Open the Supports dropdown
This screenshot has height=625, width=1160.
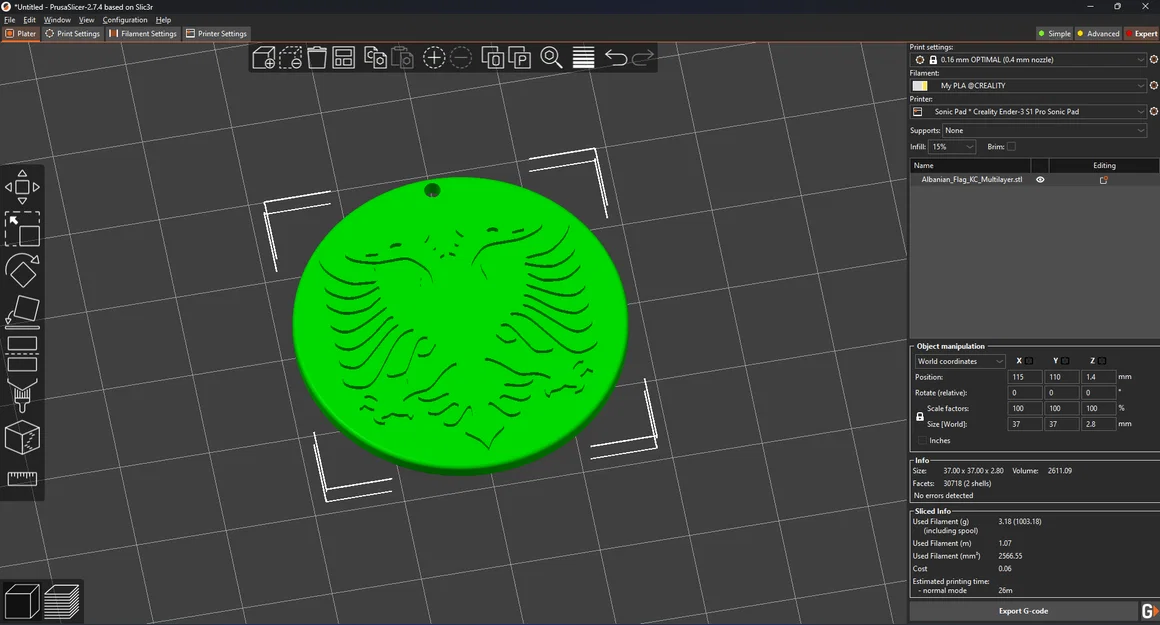coord(1045,131)
